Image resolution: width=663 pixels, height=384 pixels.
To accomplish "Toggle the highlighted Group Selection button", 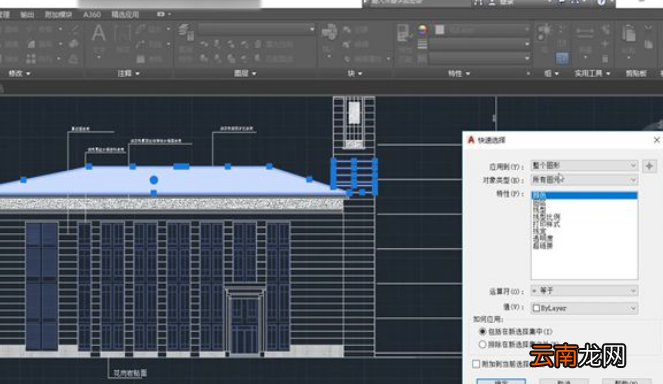I will click(x=562, y=58).
